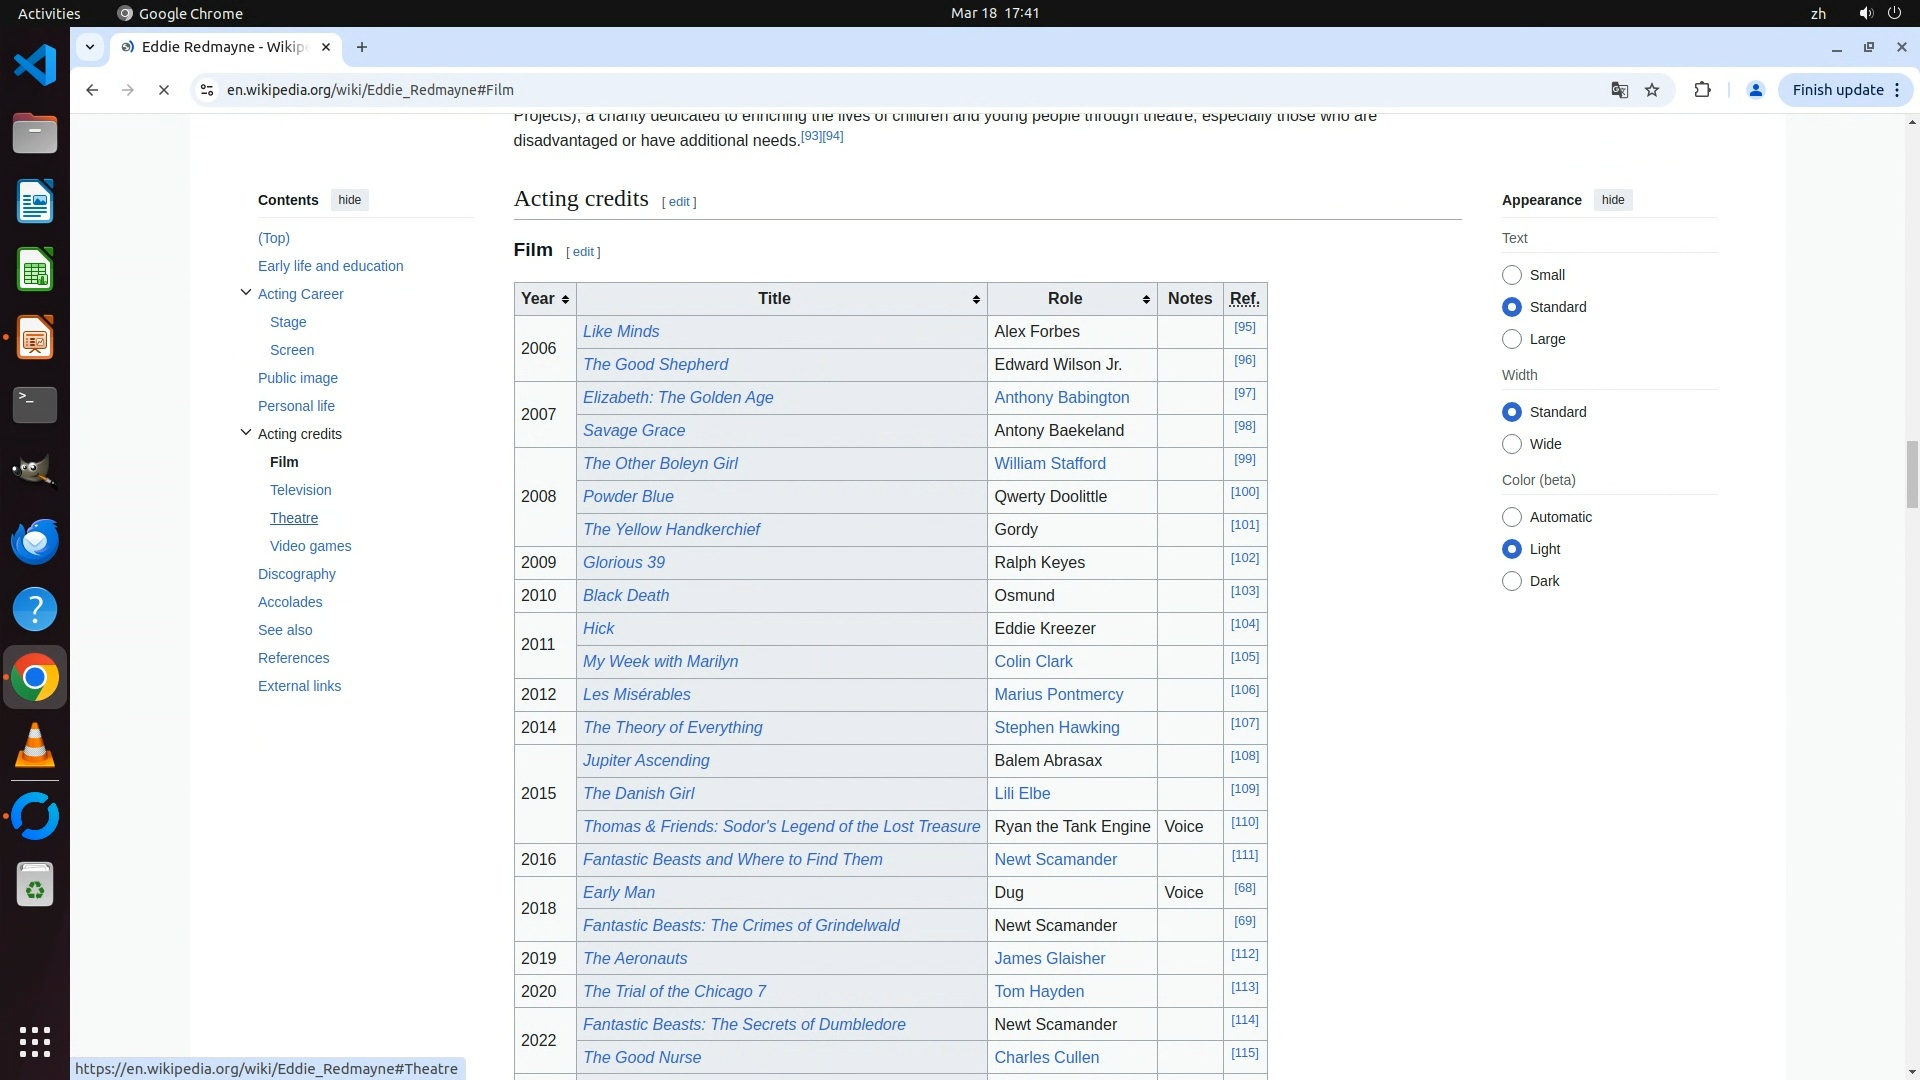This screenshot has width=1920, height=1080.
Task: Open the tab search dropdown arrow
Action: [90, 47]
